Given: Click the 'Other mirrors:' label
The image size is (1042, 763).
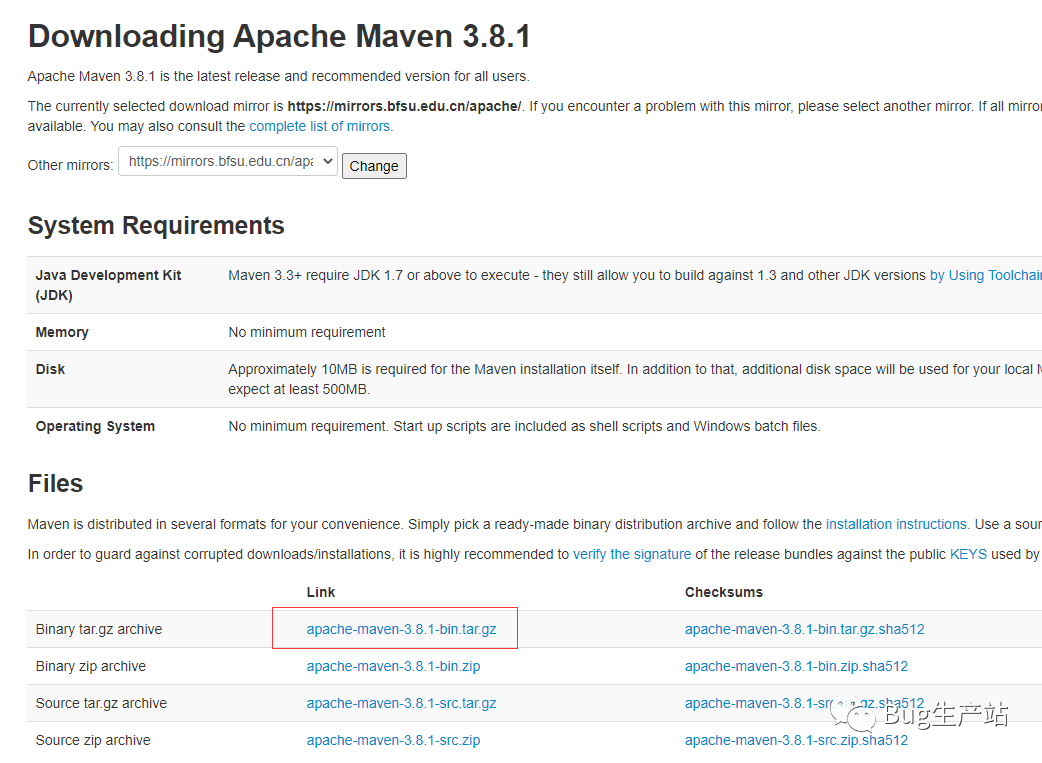Looking at the screenshot, I should pyautogui.click(x=70, y=165).
